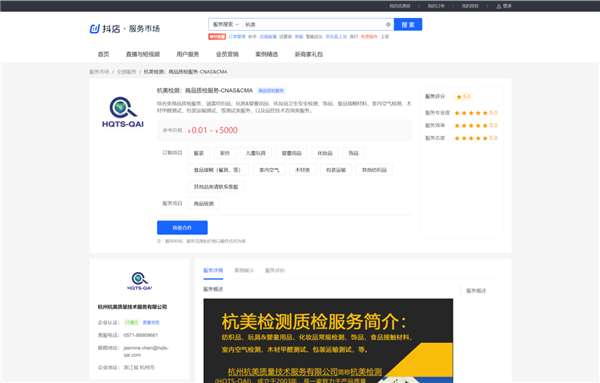
Task: Select the 家纺 order option
Action: pyautogui.click(x=225, y=153)
